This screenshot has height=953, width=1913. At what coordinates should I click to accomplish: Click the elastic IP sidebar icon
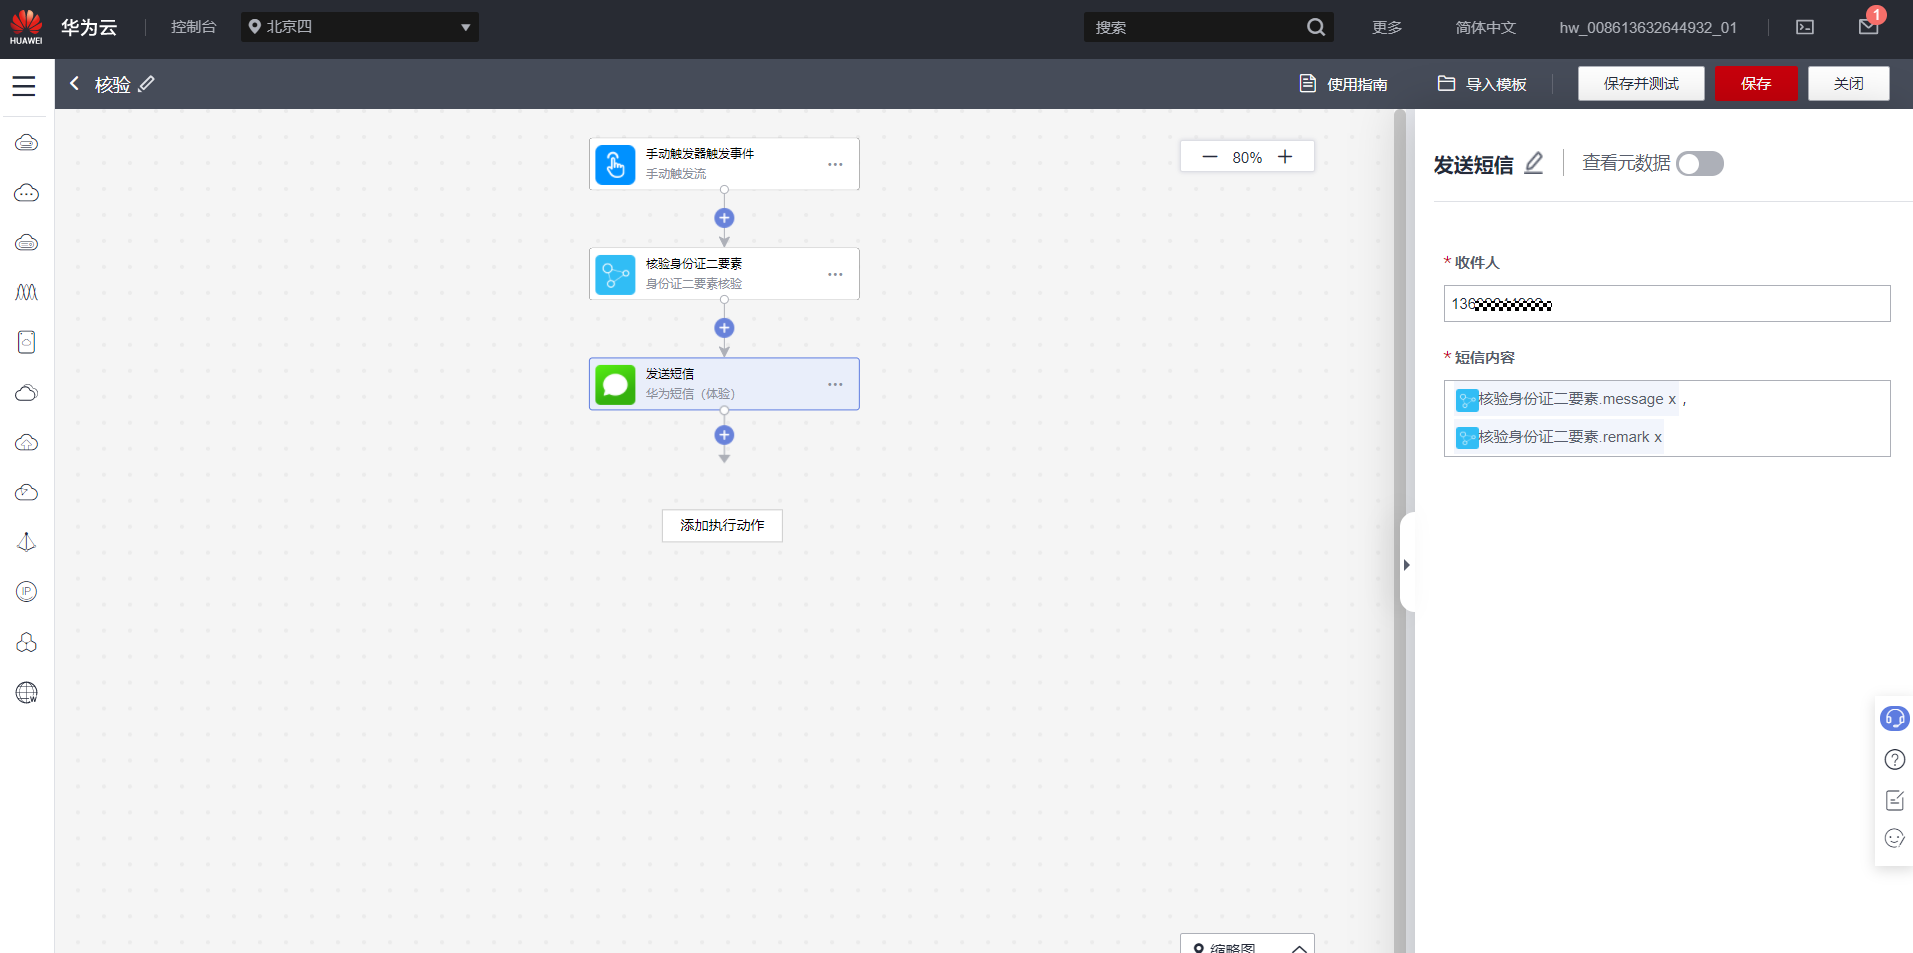click(27, 592)
